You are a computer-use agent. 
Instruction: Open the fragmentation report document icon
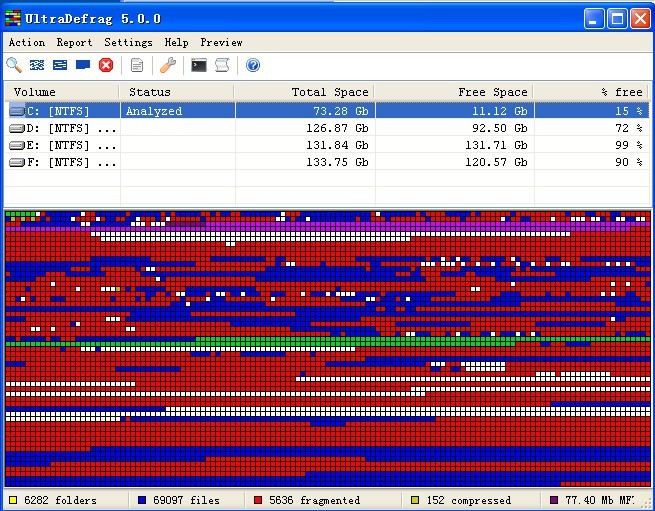tap(137, 65)
